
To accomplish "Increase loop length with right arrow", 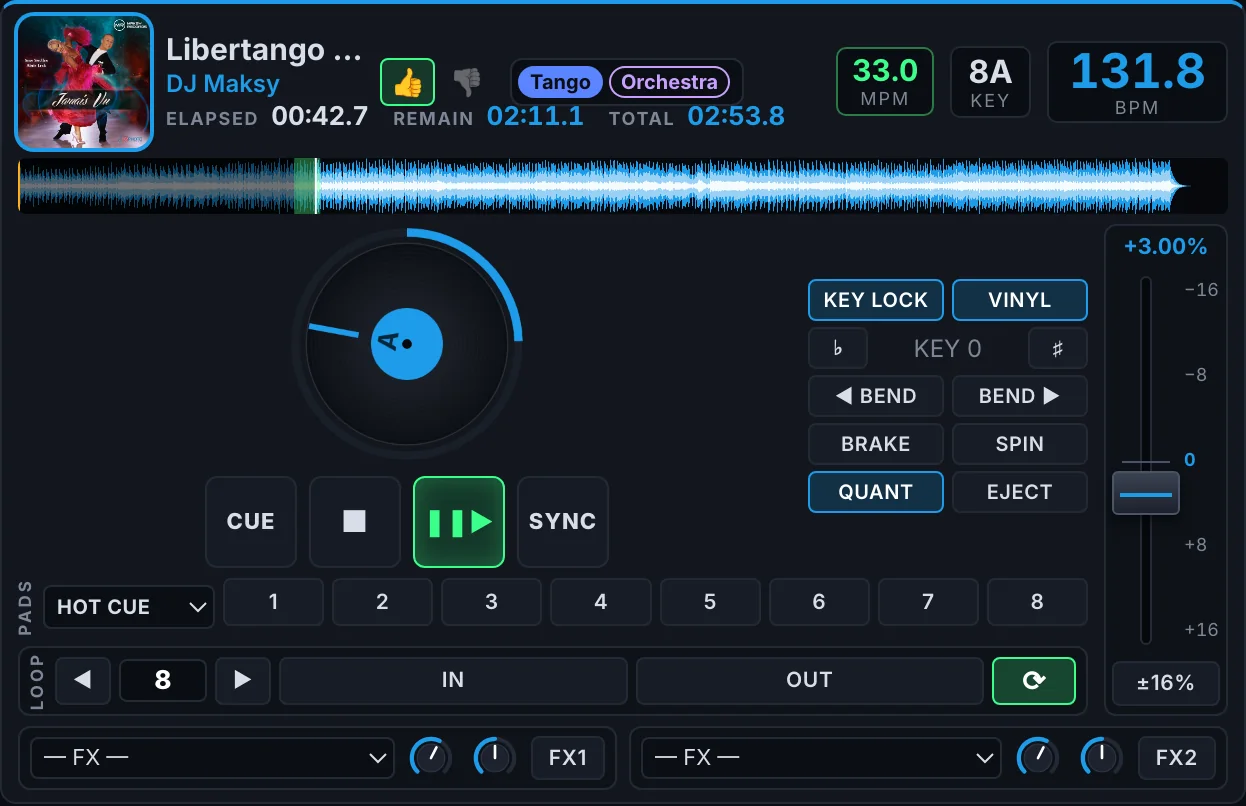I will tap(242, 680).
